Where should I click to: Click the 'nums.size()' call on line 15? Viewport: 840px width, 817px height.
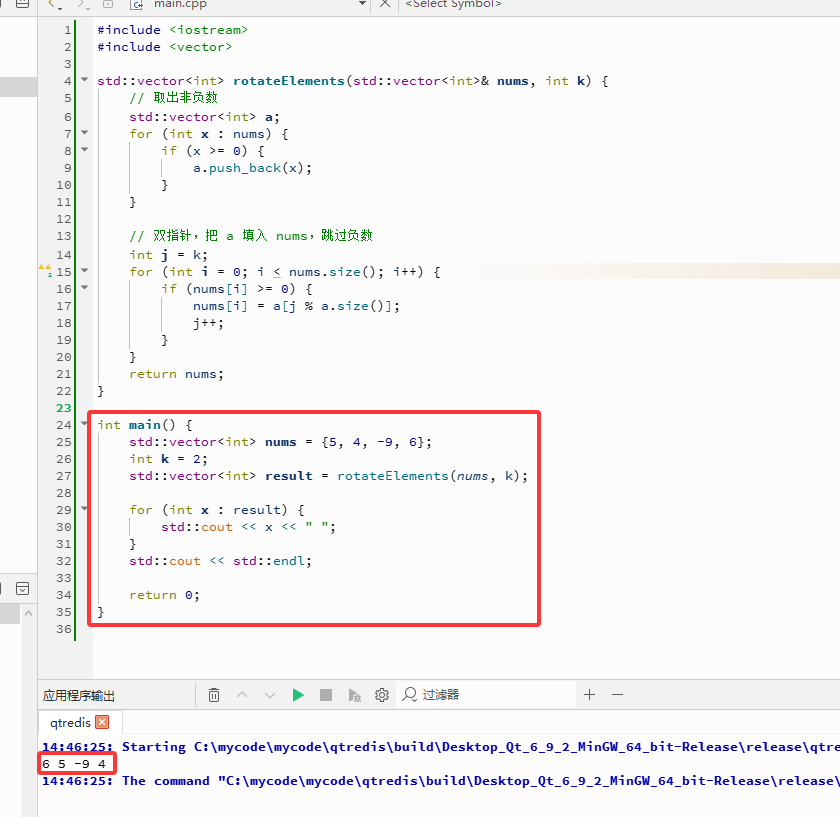[332, 272]
